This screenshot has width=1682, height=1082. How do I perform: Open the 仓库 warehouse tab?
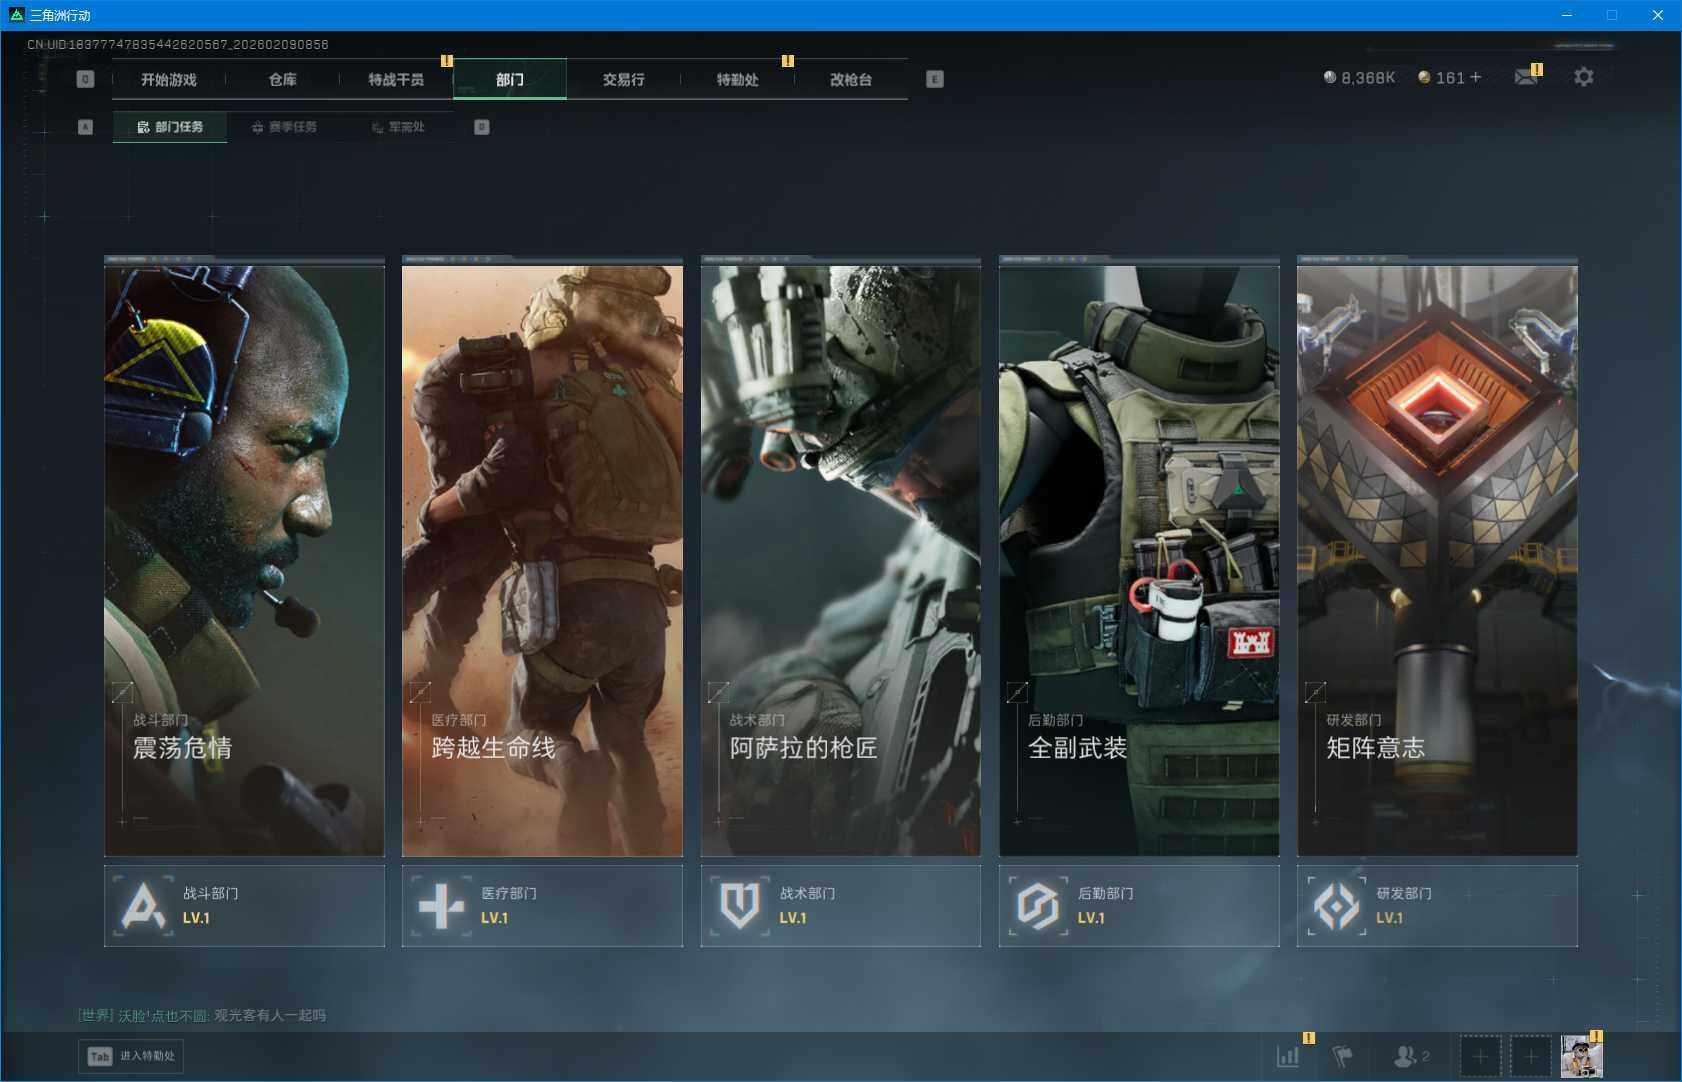pos(283,80)
